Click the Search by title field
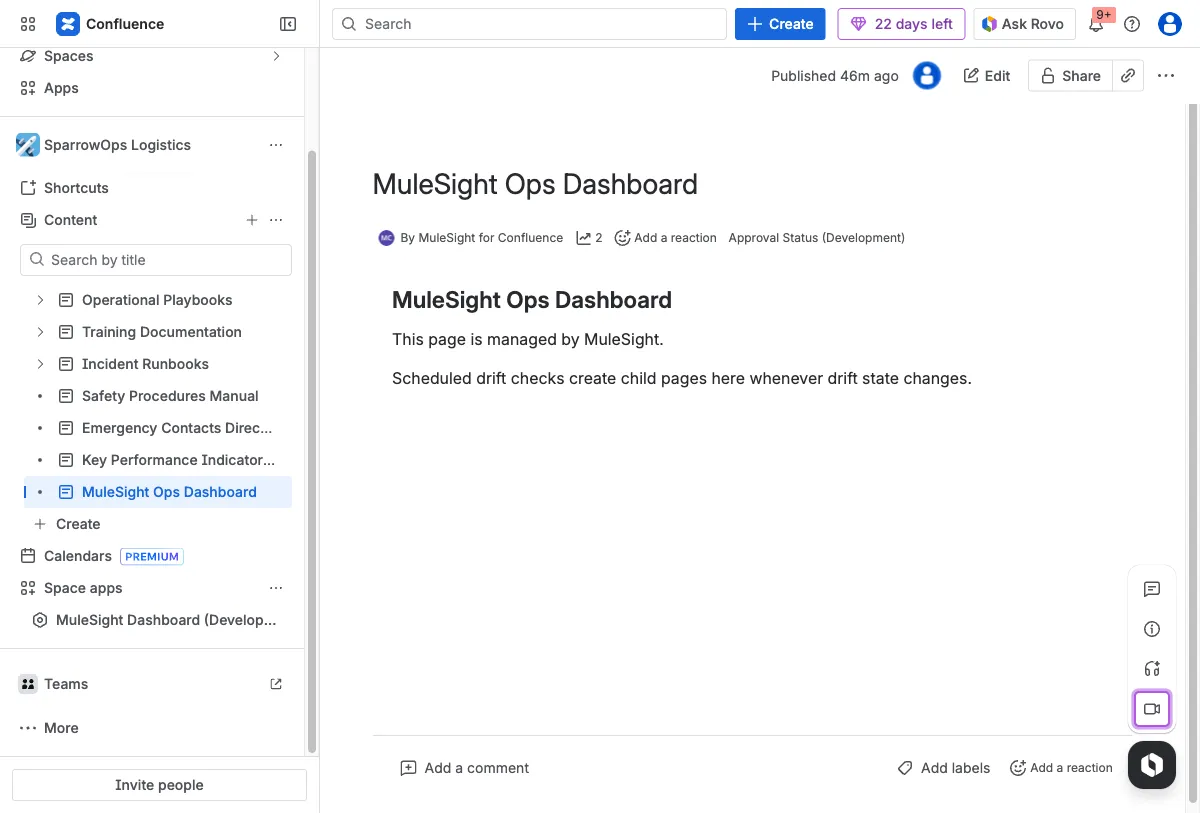 (156, 260)
